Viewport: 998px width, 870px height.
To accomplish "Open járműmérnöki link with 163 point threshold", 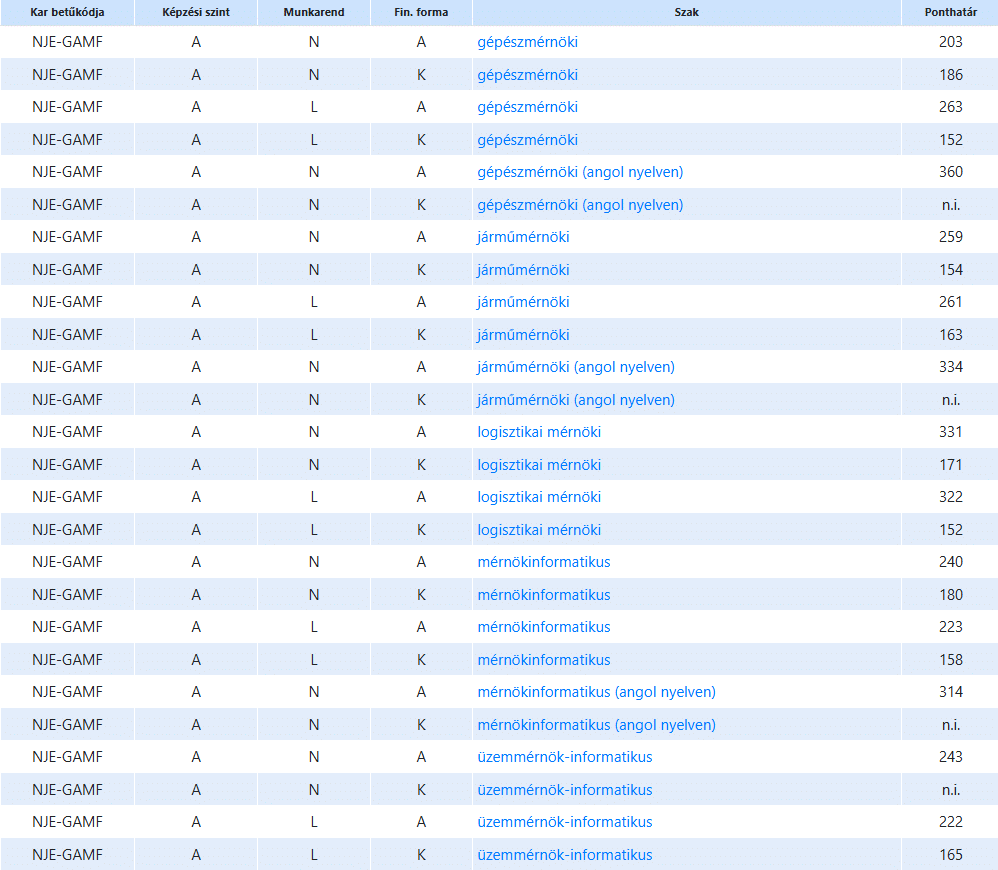I will pyautogui.click(x=523, y=335).
